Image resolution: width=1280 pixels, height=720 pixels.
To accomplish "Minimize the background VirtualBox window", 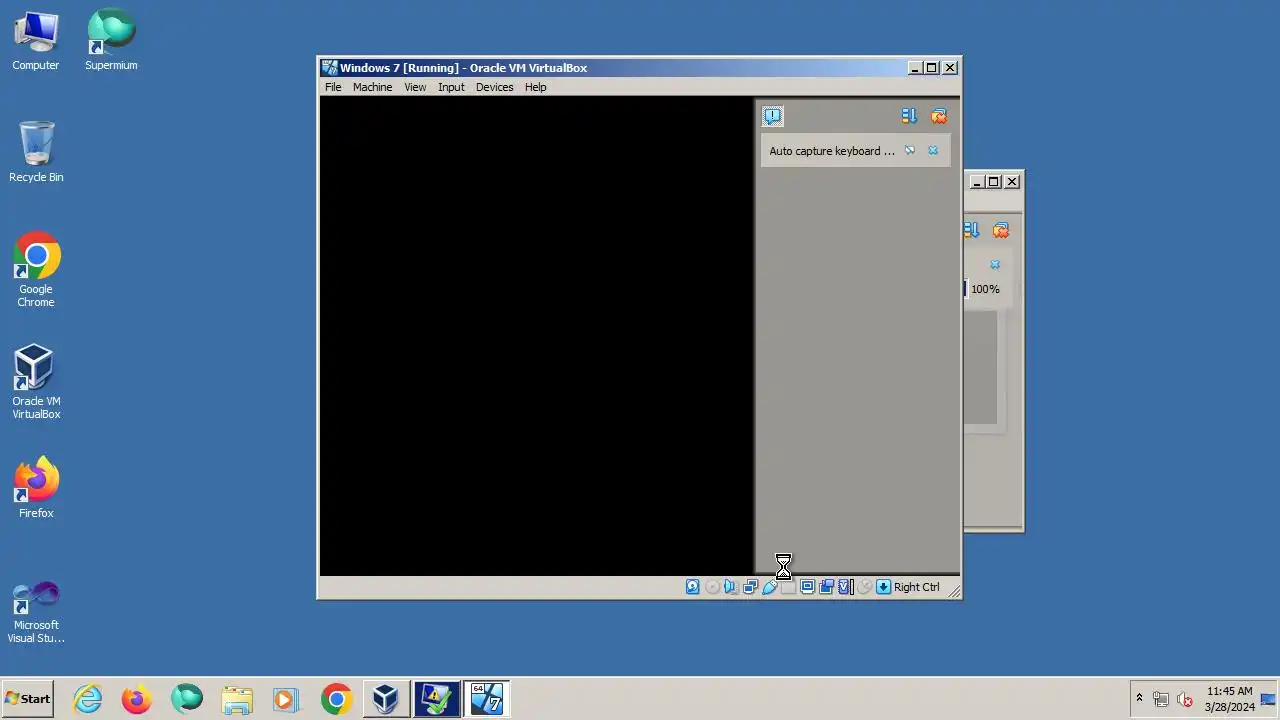I will pyautogui.click(x=977, y=181).
